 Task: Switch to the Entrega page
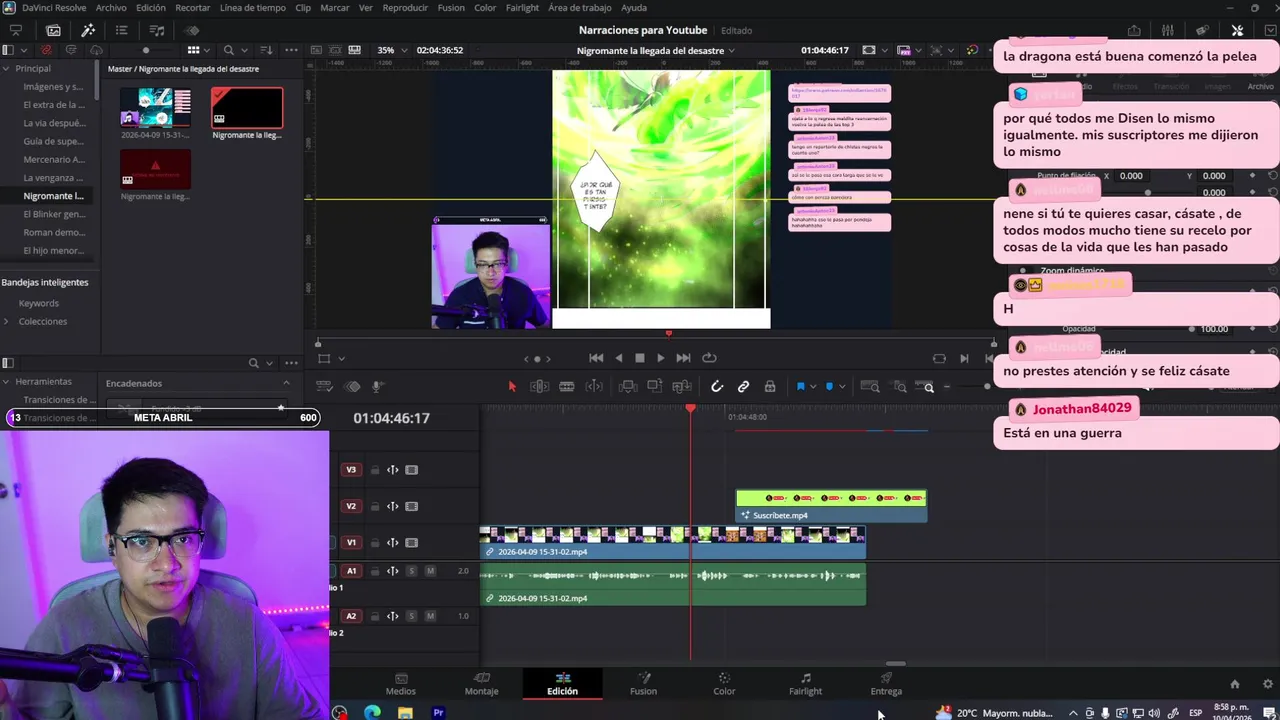tap(886, 684)
